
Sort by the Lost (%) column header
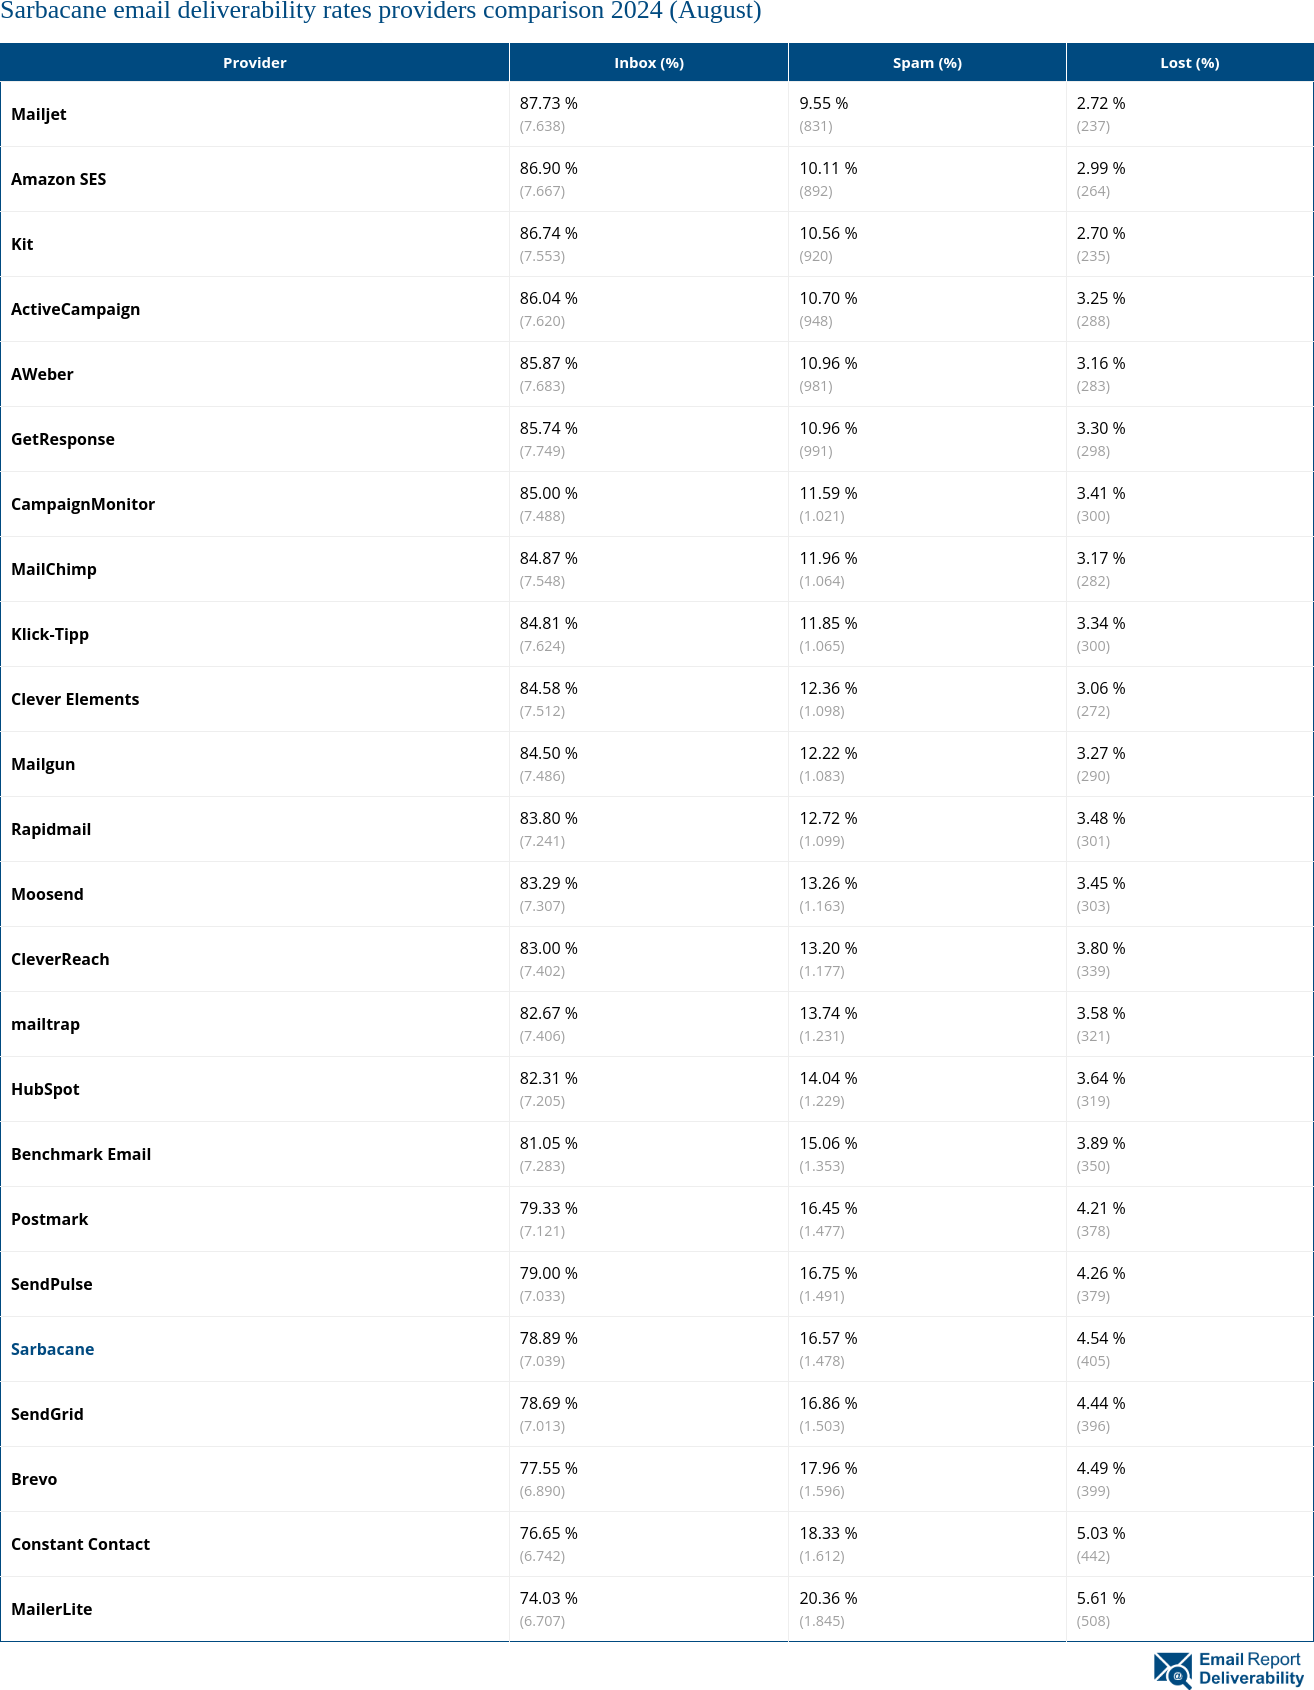tap(1189, 63)
